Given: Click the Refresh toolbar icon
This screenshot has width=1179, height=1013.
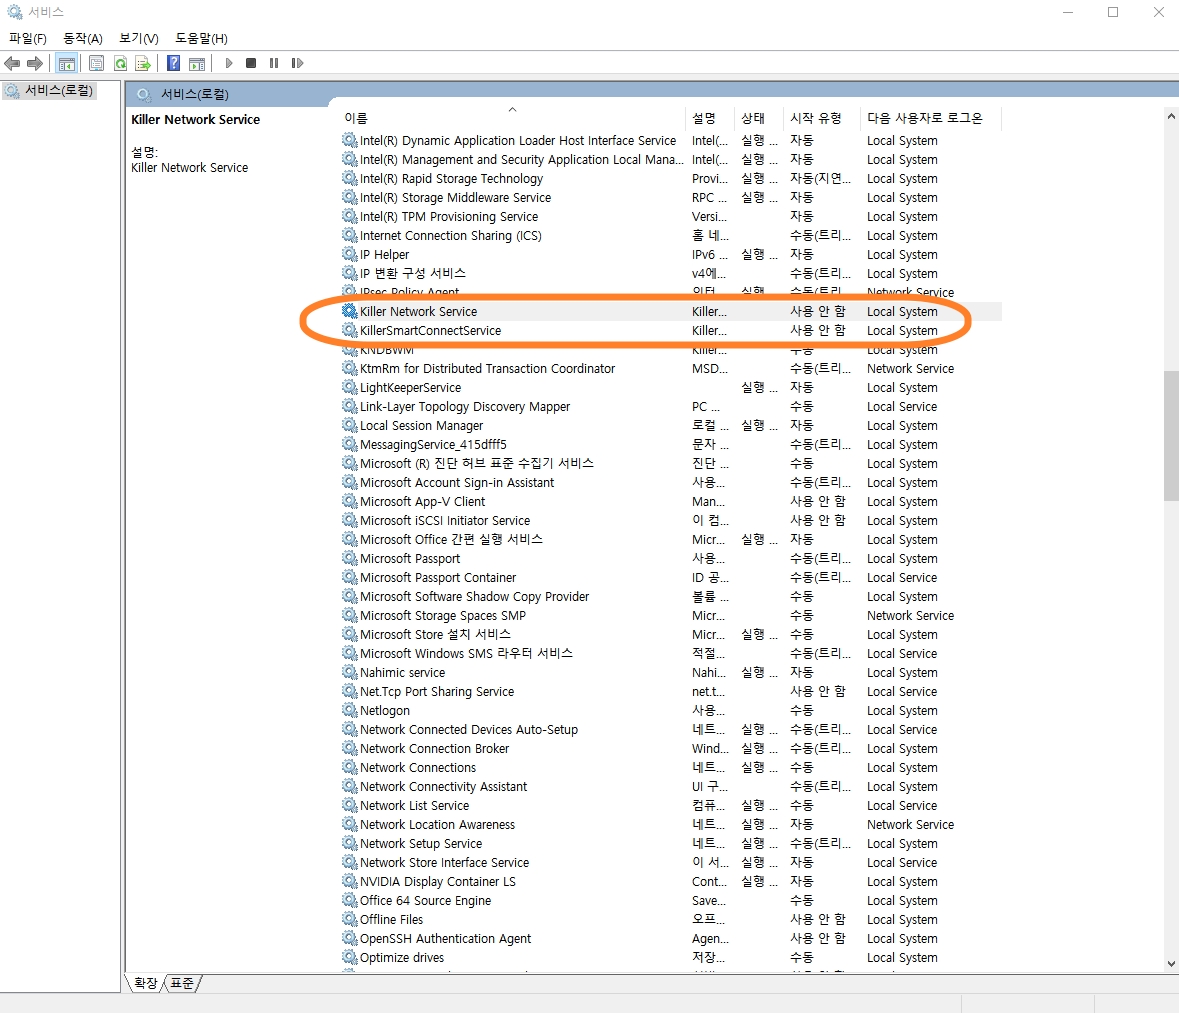Looking at the screenshot, I should point(120,63).
